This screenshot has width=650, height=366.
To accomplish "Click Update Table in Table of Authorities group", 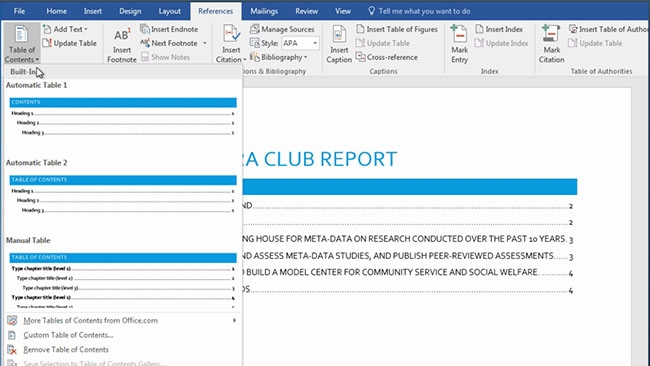I will click(x=595, y=43).
